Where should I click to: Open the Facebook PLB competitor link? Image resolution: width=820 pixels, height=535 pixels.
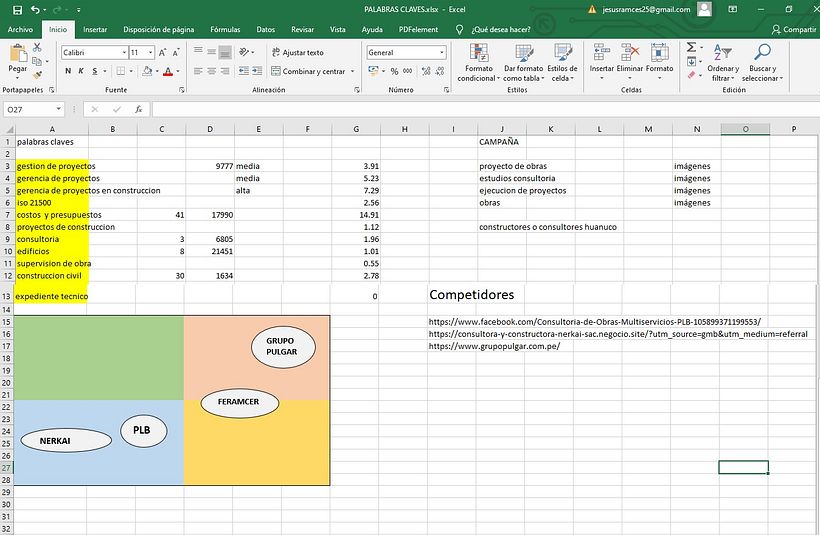[x=595, y=322]
